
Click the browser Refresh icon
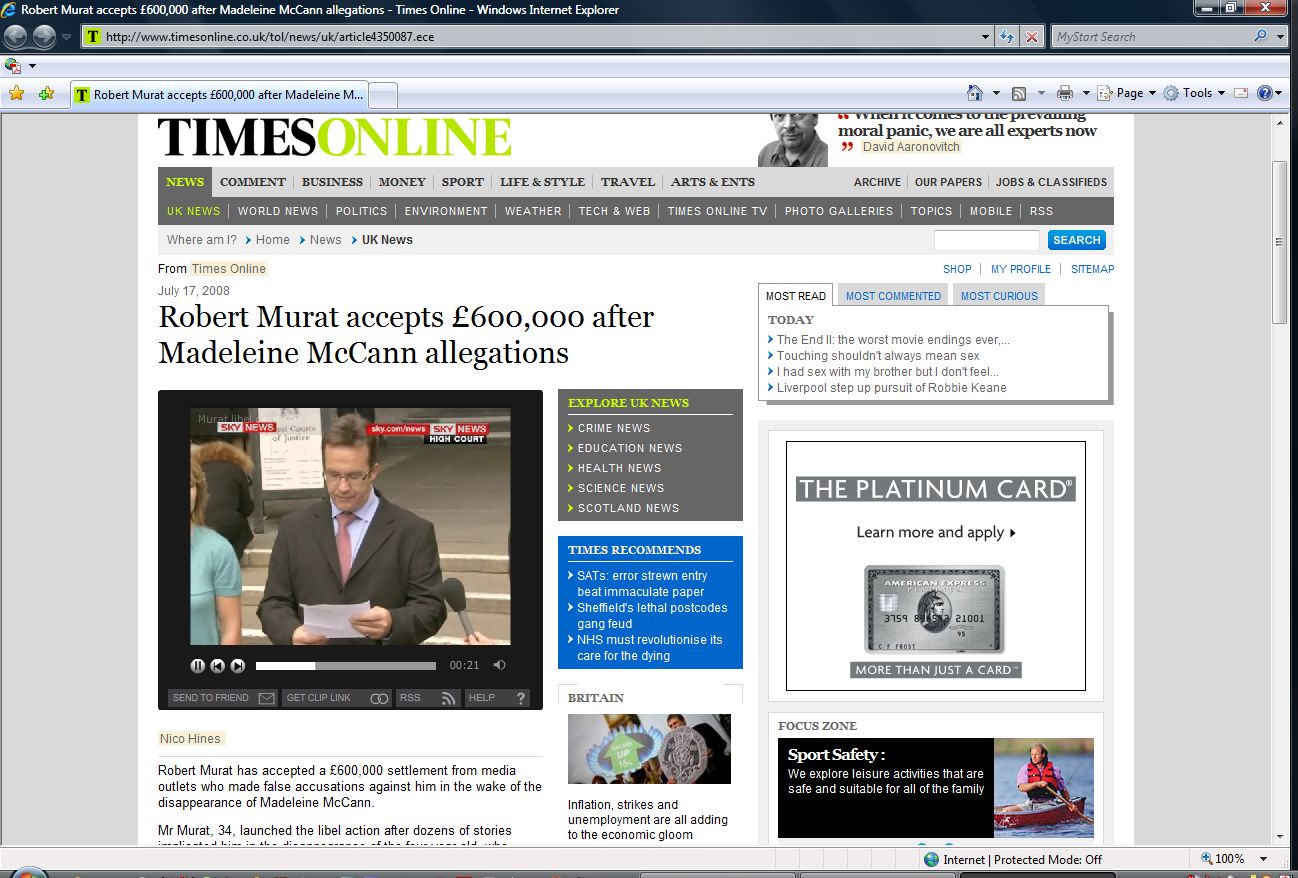pos(1008,37)
